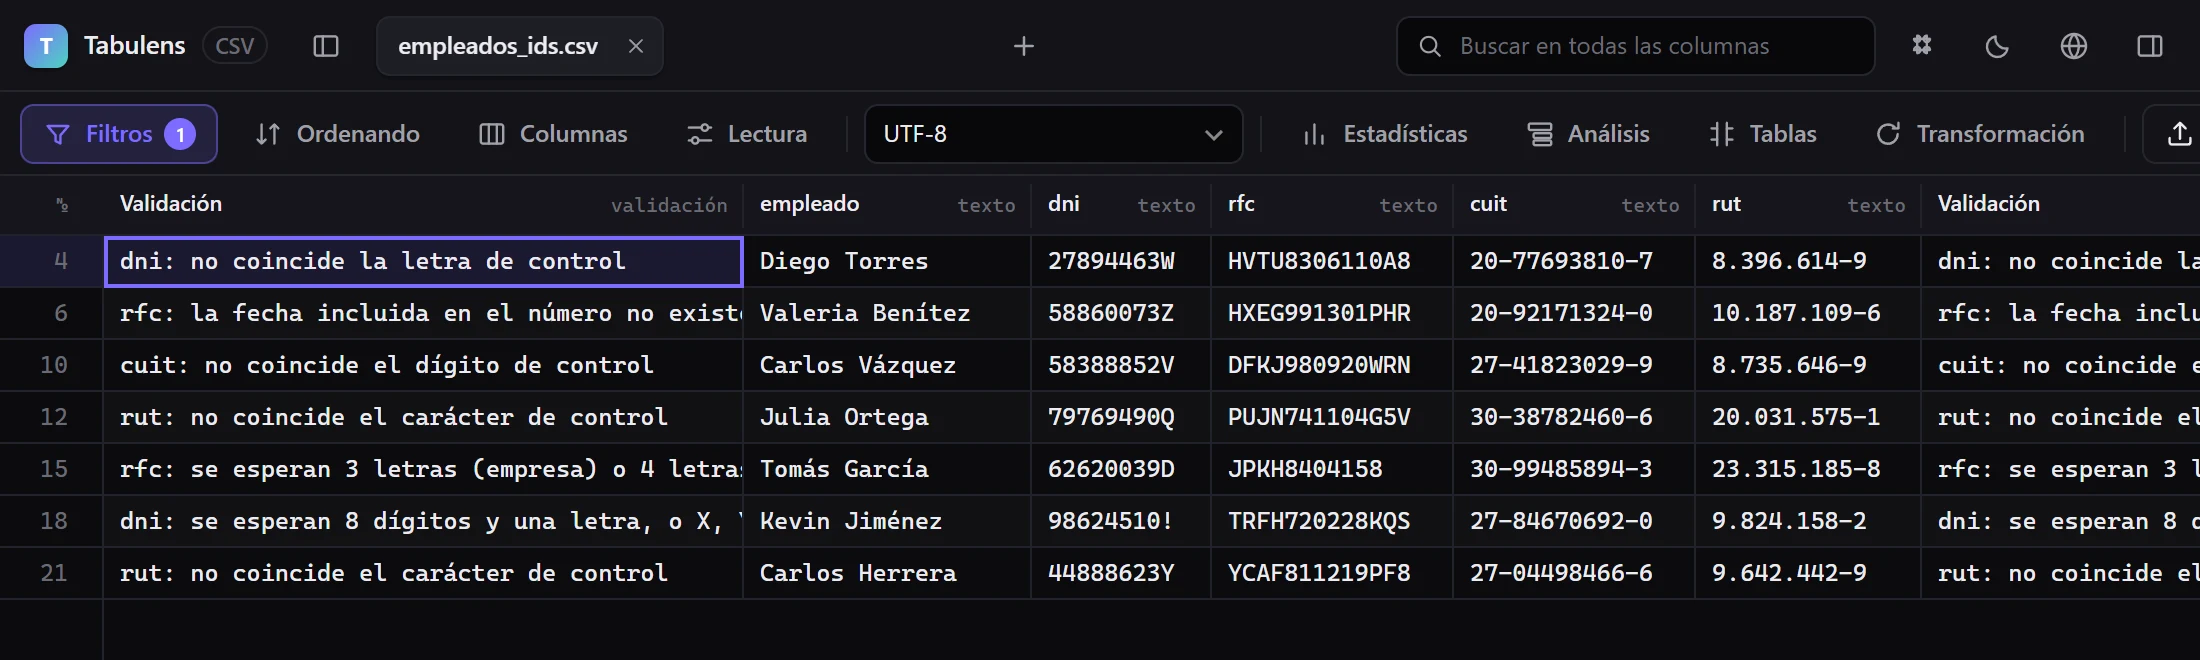Select the cell Tomás García

tap(887, 469)
